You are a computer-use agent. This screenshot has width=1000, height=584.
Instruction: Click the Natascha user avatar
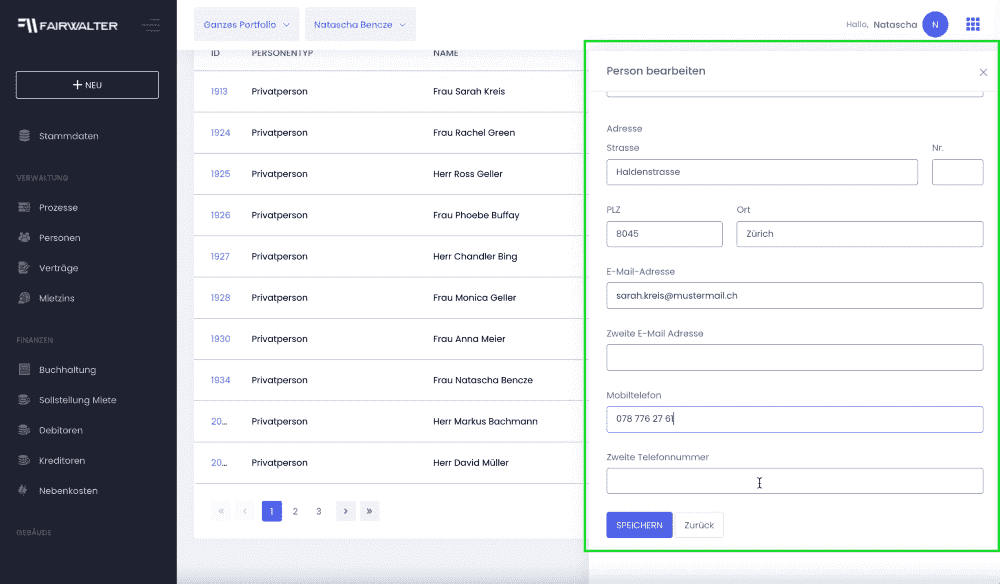[x=935, y=24]
